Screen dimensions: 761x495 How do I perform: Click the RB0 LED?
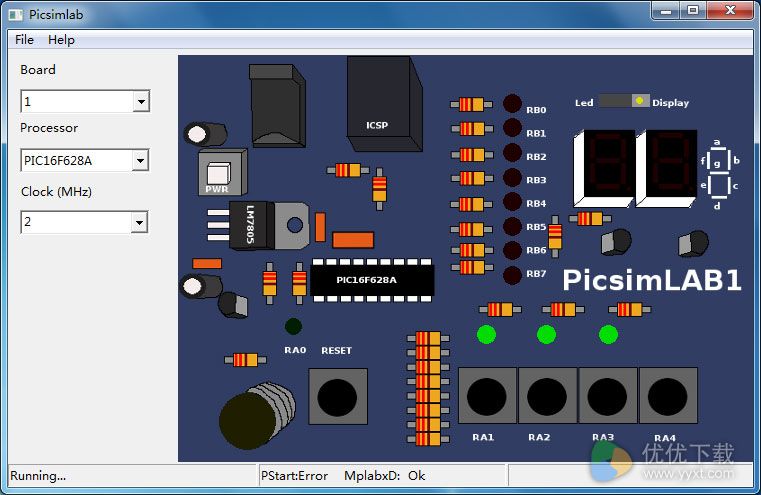click(512, 104)
